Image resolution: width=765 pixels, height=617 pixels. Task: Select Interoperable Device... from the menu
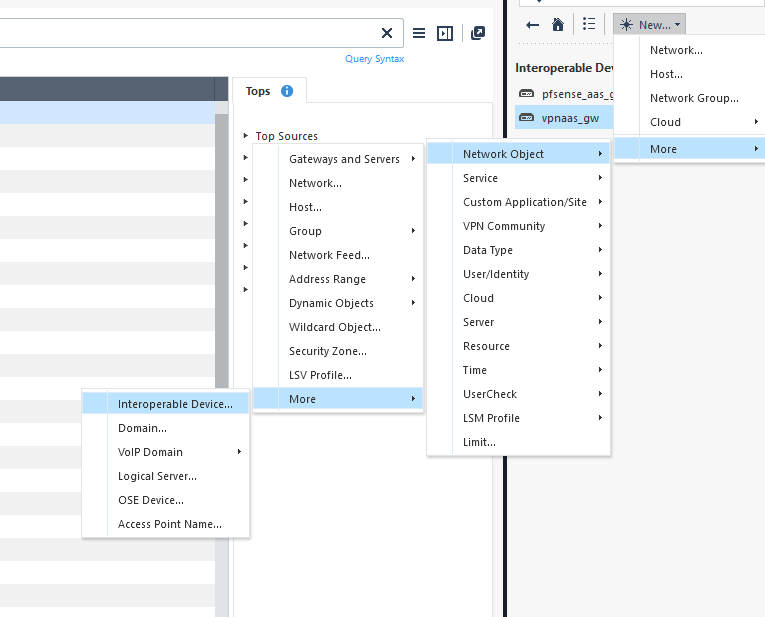[175, 404]
